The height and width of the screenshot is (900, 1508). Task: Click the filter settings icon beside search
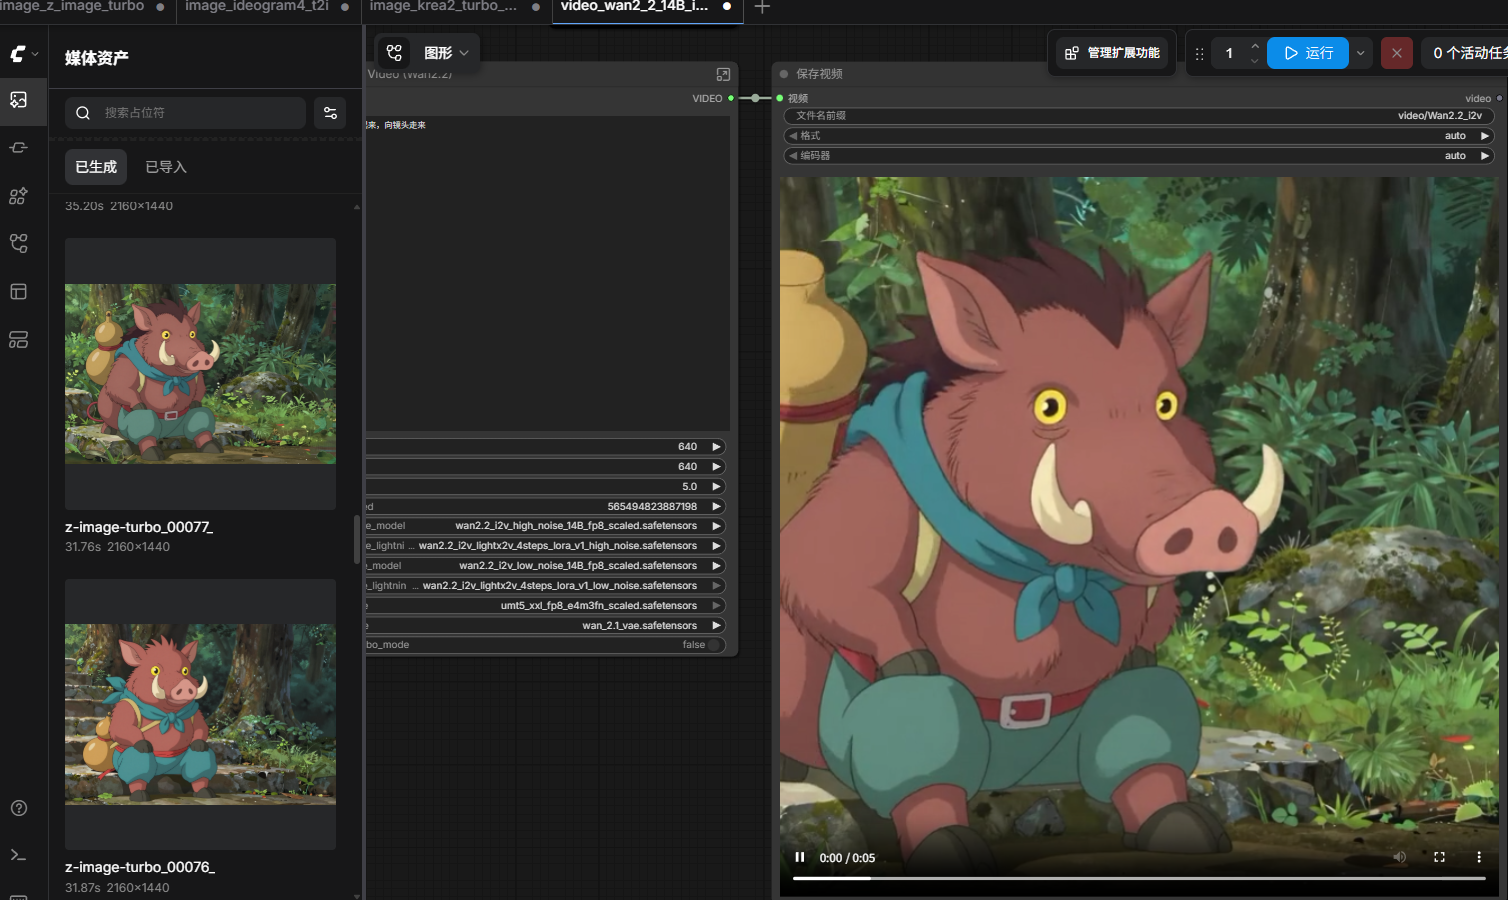[330, 113]
